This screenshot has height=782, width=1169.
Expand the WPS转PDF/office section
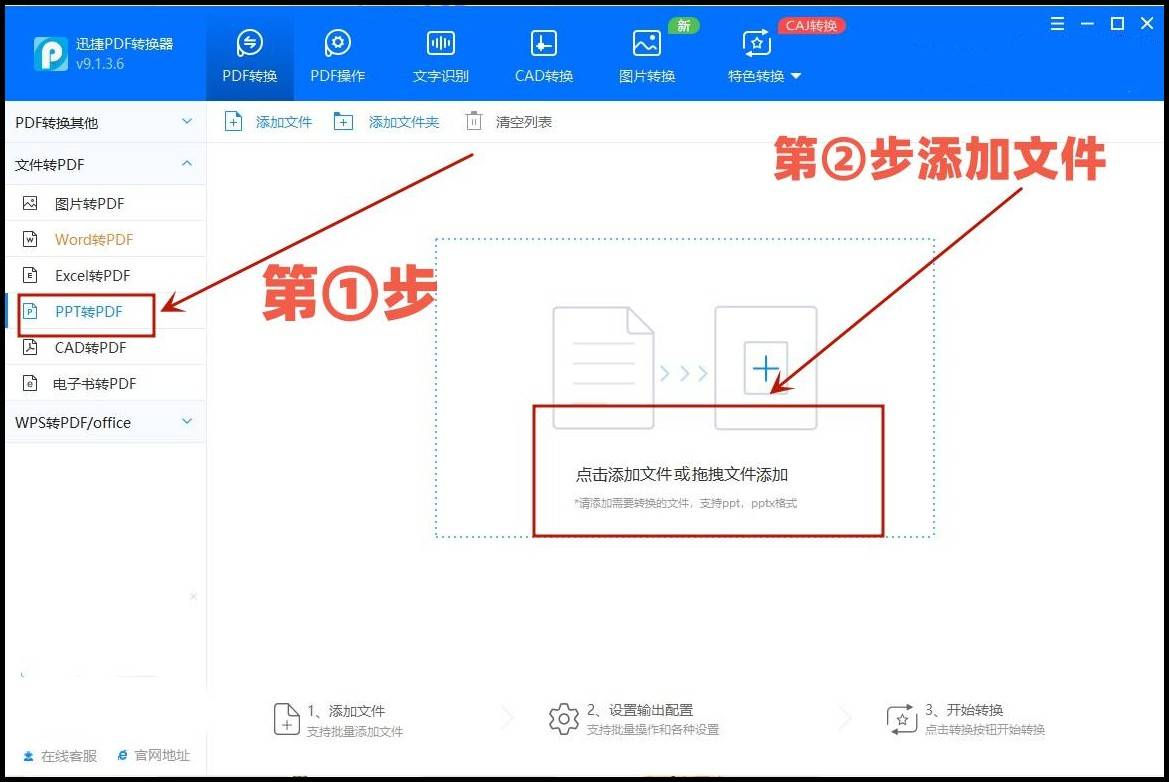point(105,423)
